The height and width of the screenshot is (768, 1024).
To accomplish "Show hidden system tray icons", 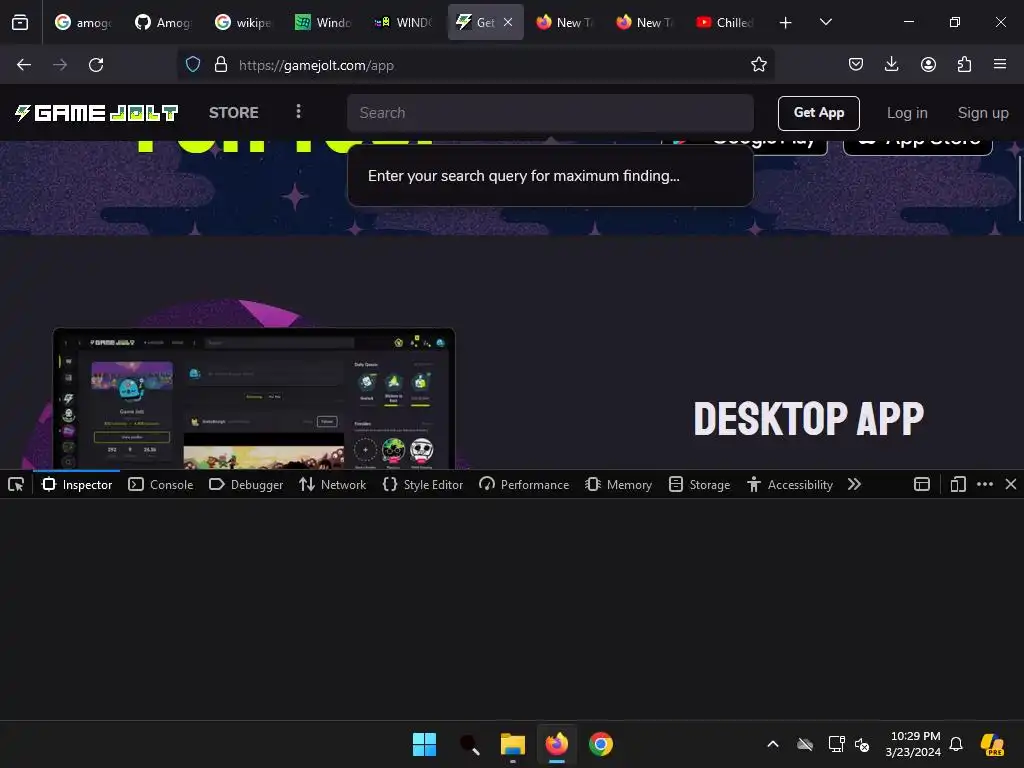I will pos(773,744).
